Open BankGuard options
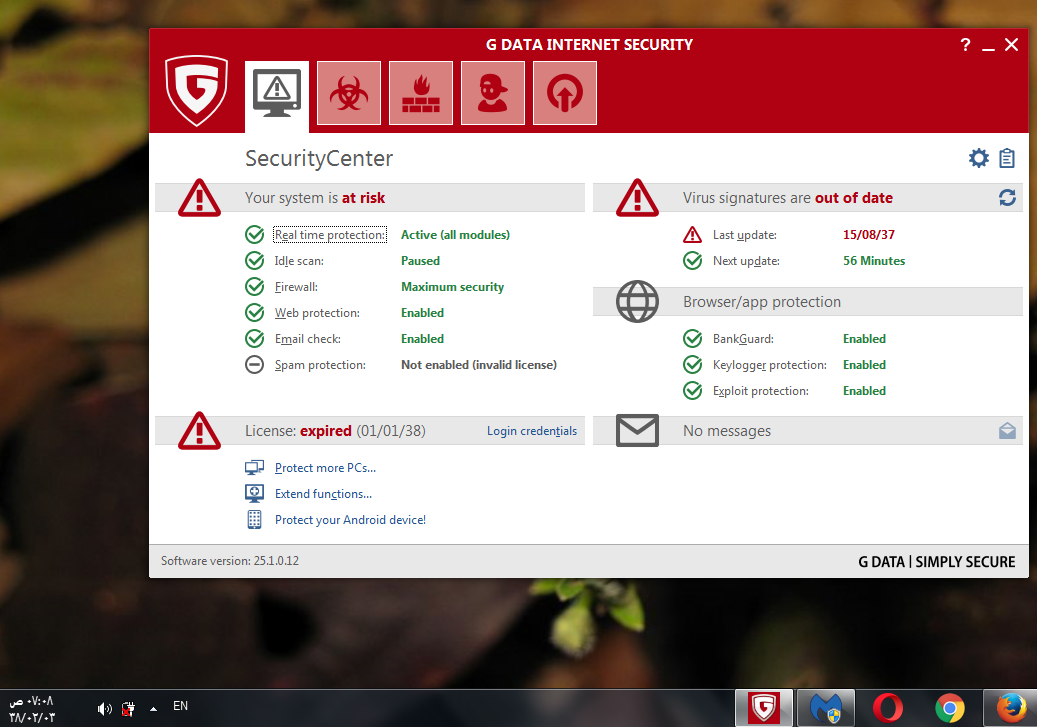This screenshot has width=1037, height=727. pyautogui.click(x=743, y=339)
